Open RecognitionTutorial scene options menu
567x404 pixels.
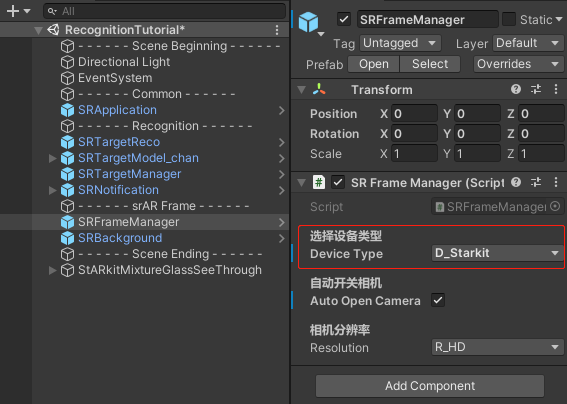[277, 30]
